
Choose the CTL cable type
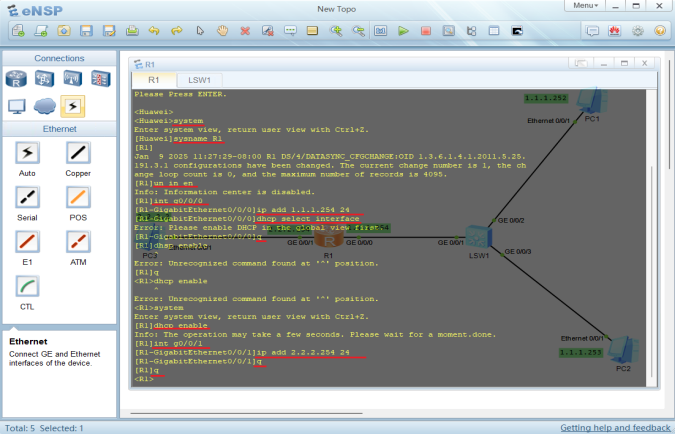click(x=28, y=288)
